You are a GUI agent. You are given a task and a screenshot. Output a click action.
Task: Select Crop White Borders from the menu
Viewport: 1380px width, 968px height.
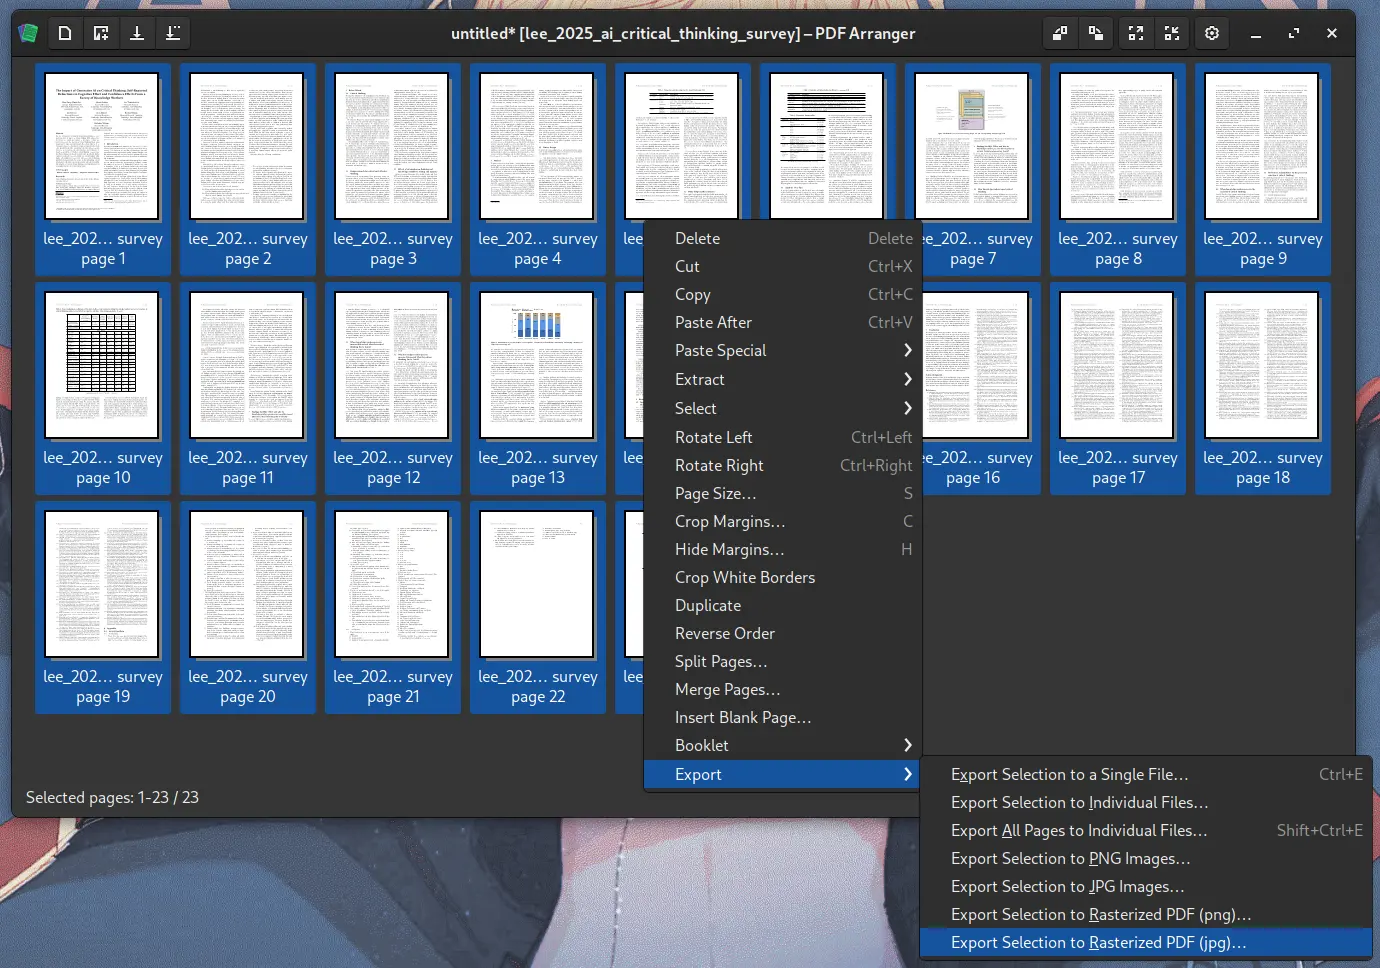click(745, 577)
